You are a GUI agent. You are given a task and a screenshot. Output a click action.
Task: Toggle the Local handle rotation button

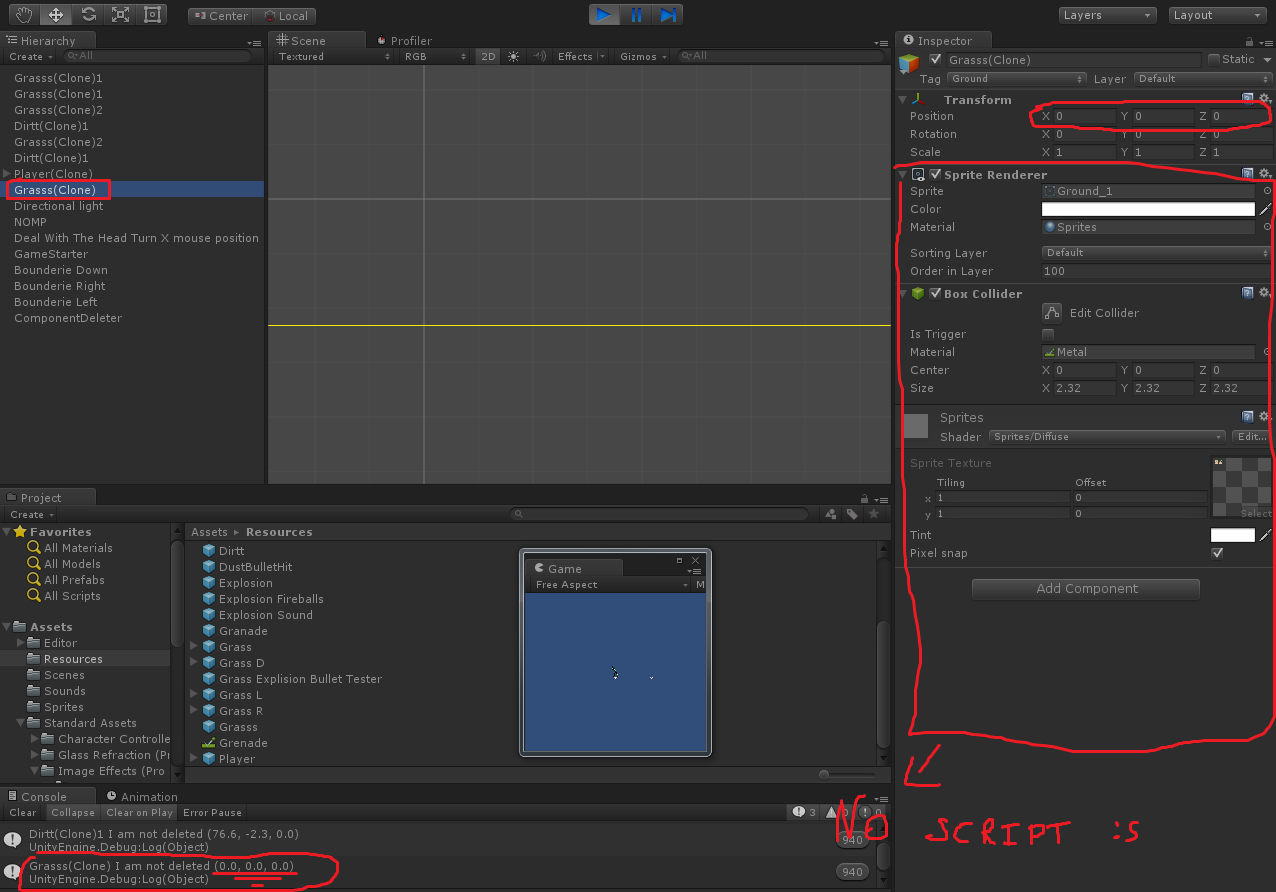click(x=285, y=16)
